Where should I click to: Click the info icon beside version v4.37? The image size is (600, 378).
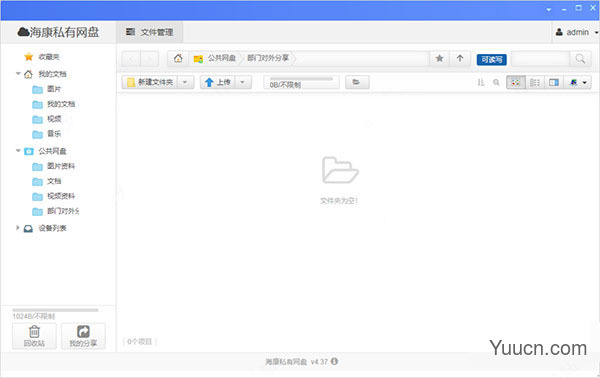[x=334, y=361]
